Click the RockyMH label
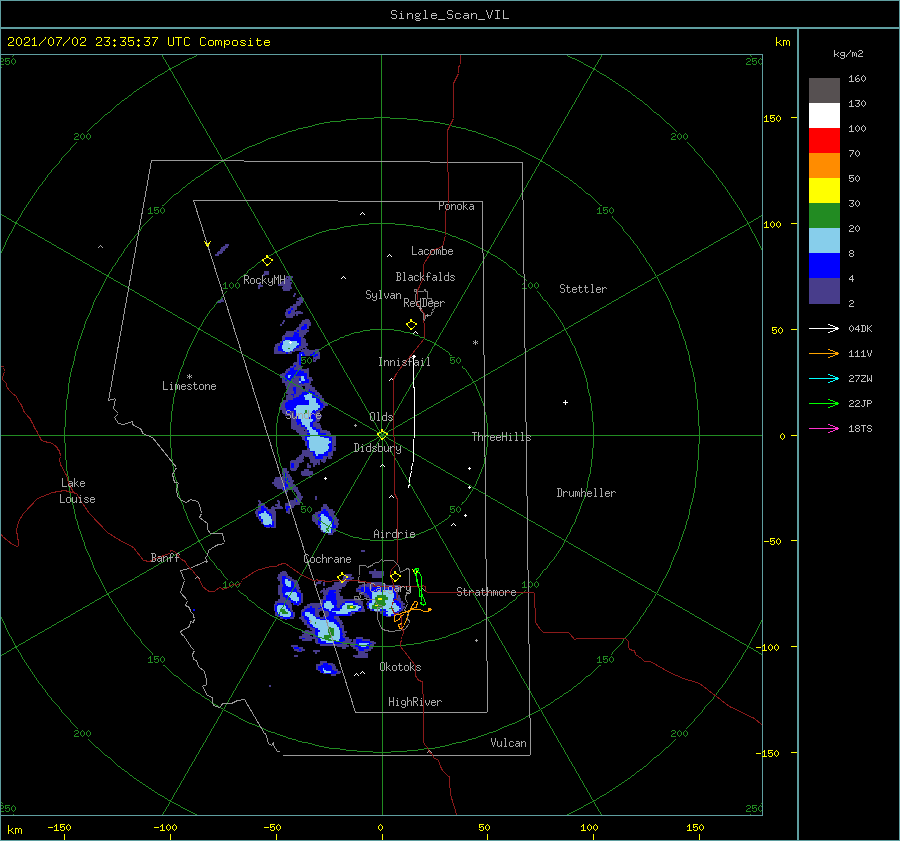 pyautogui.click(x=264, y=280)
